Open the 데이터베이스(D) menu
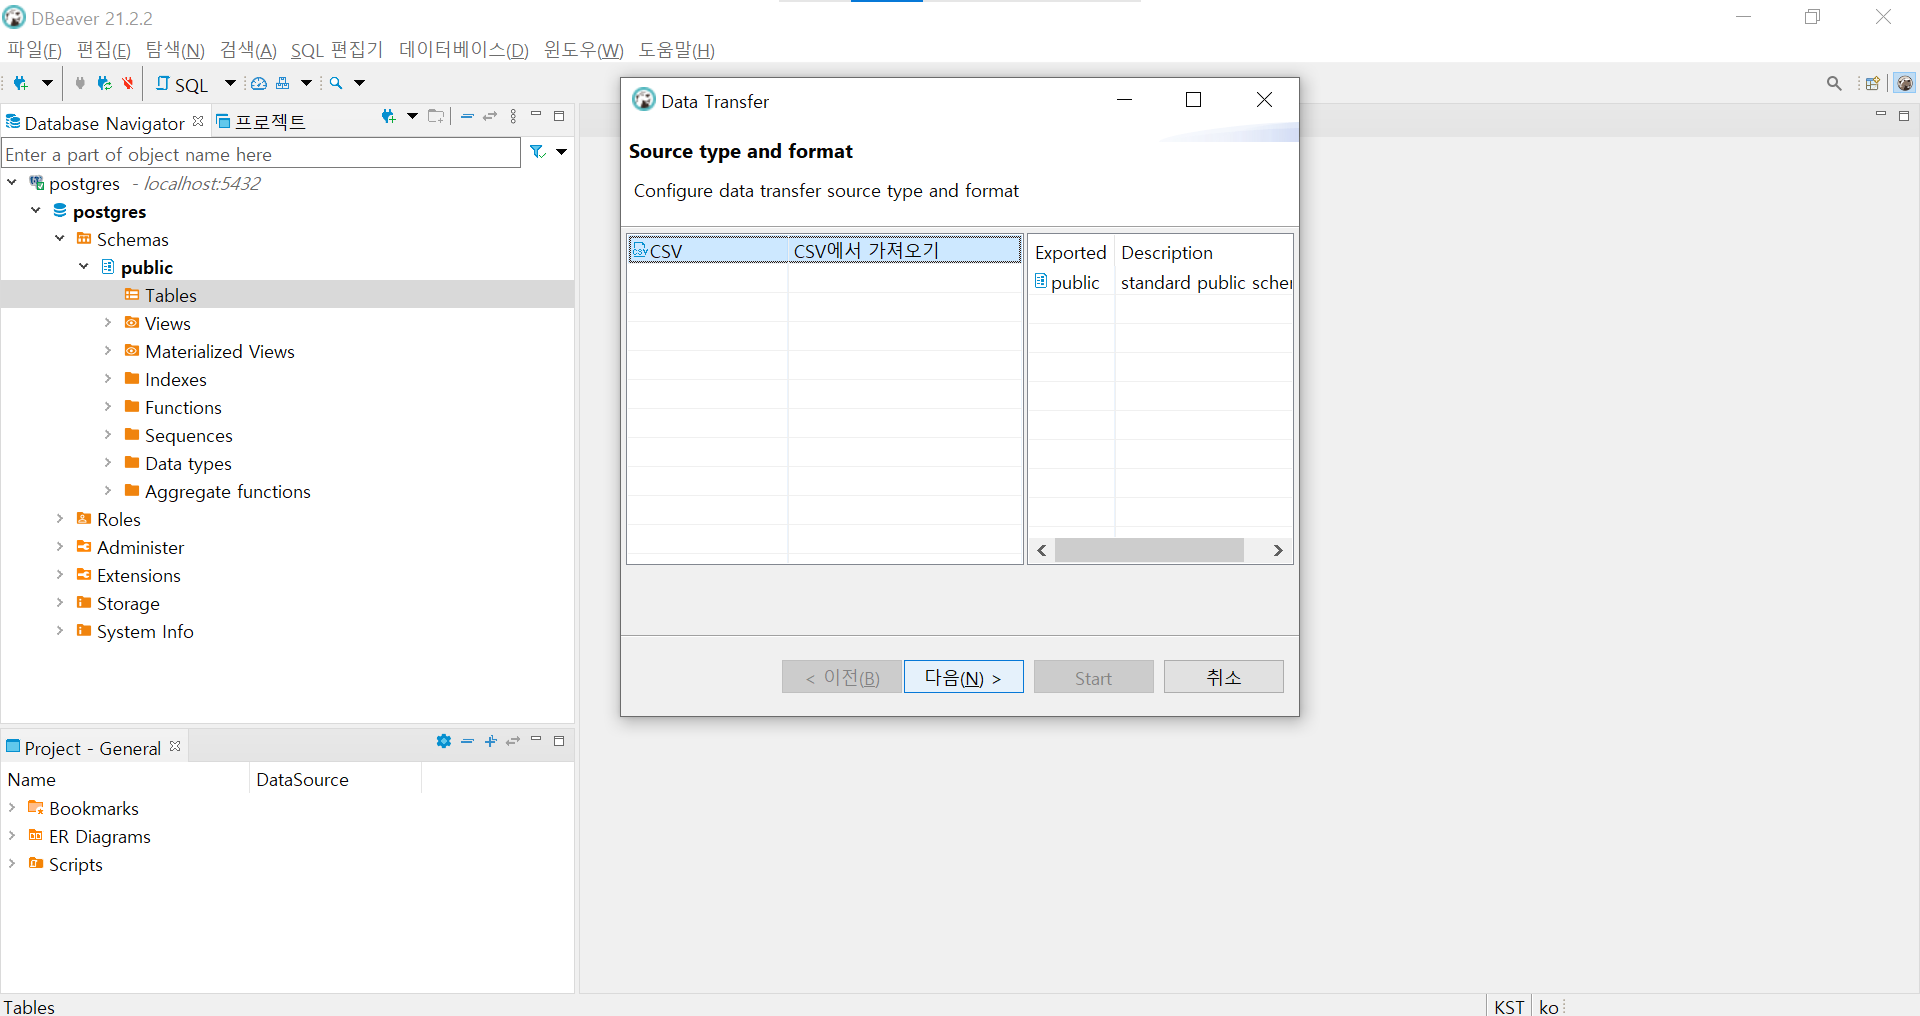This screenshot has height=1016, width=1920. pyautogui.click(x=464, y=50)
